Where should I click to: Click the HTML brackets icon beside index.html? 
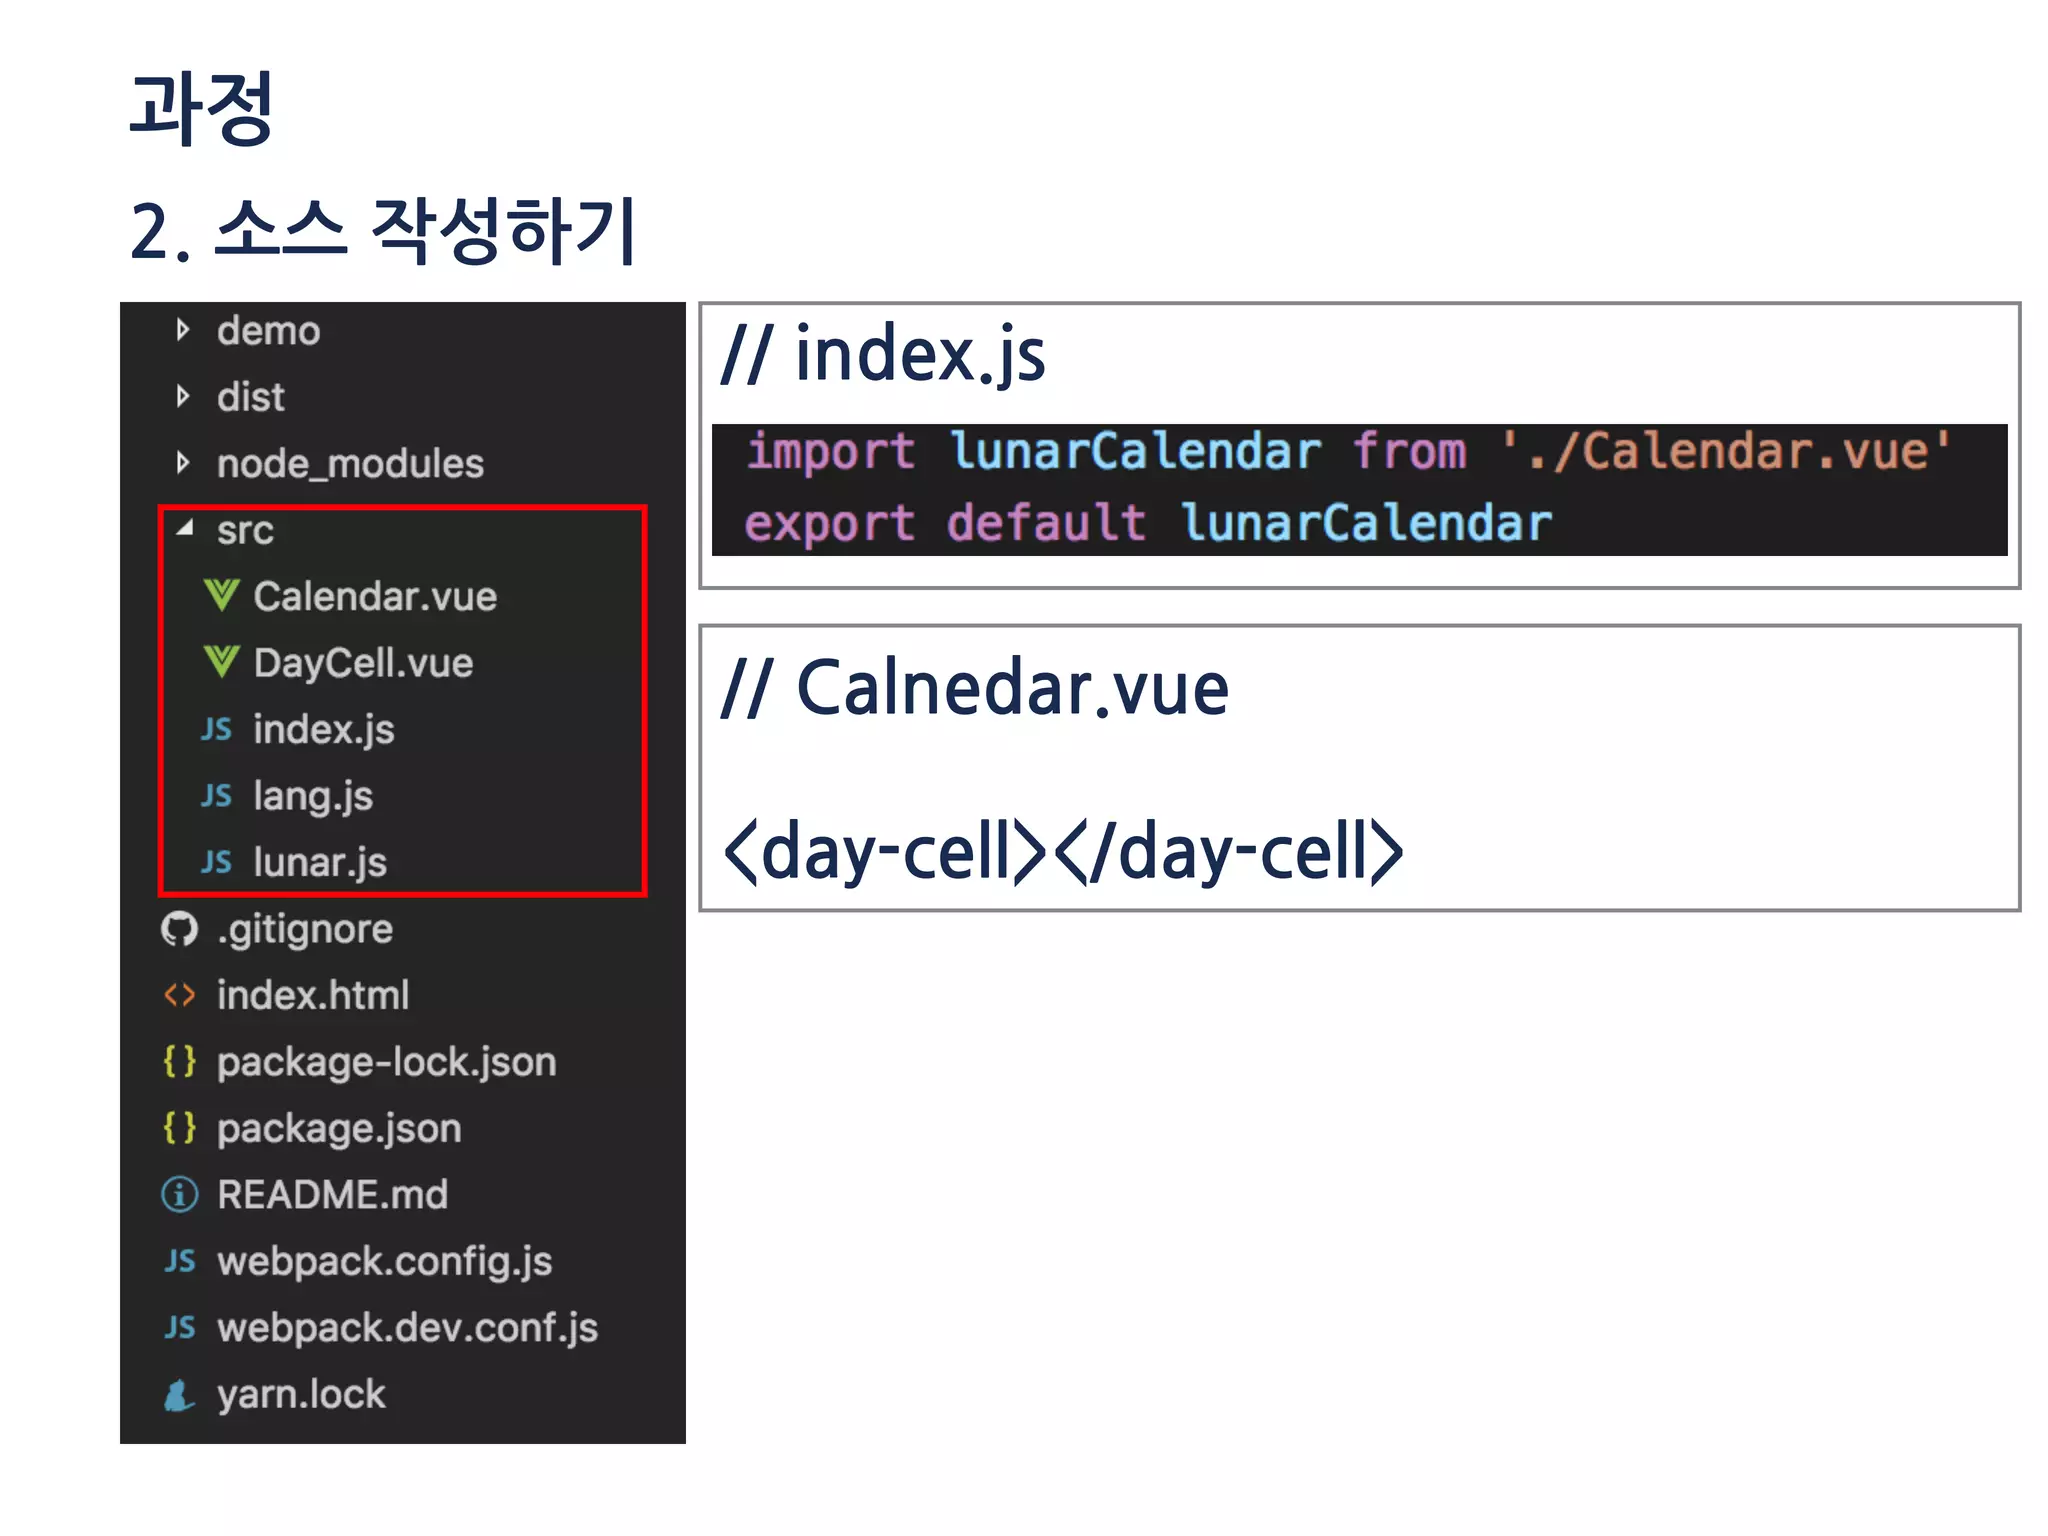(180, 995)
